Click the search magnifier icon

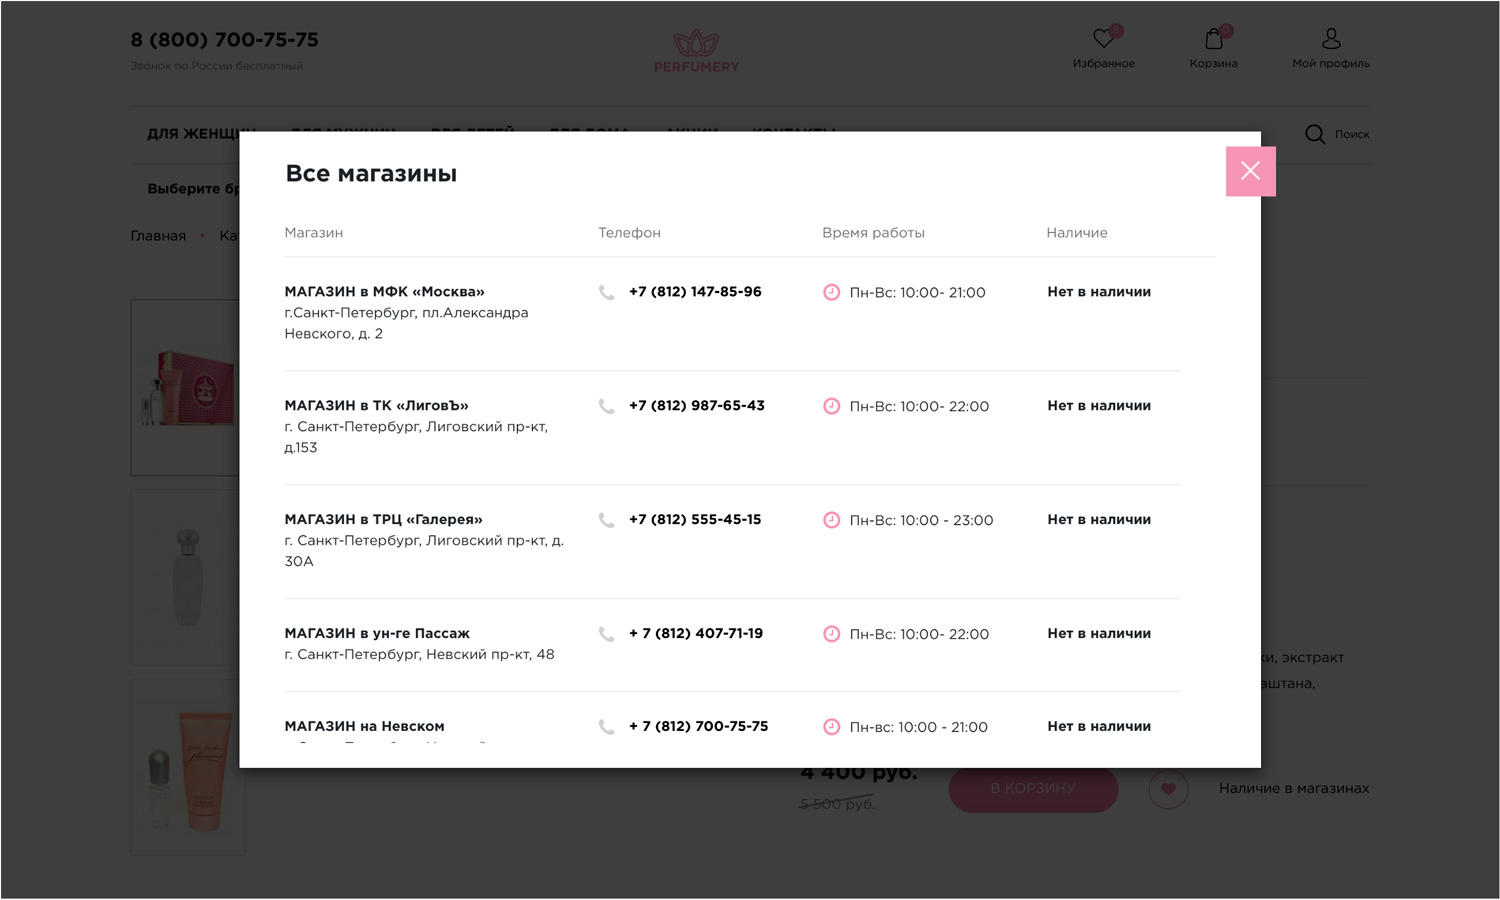click(x=1315, y=134)
